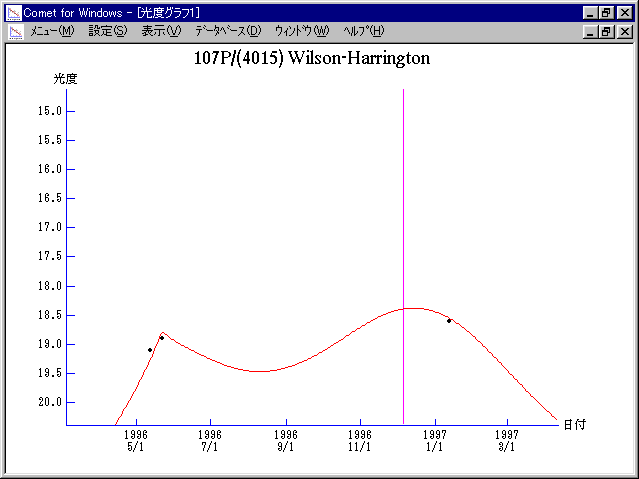
Task: Open the データベース(D) menu
Action: coord(228,31)
